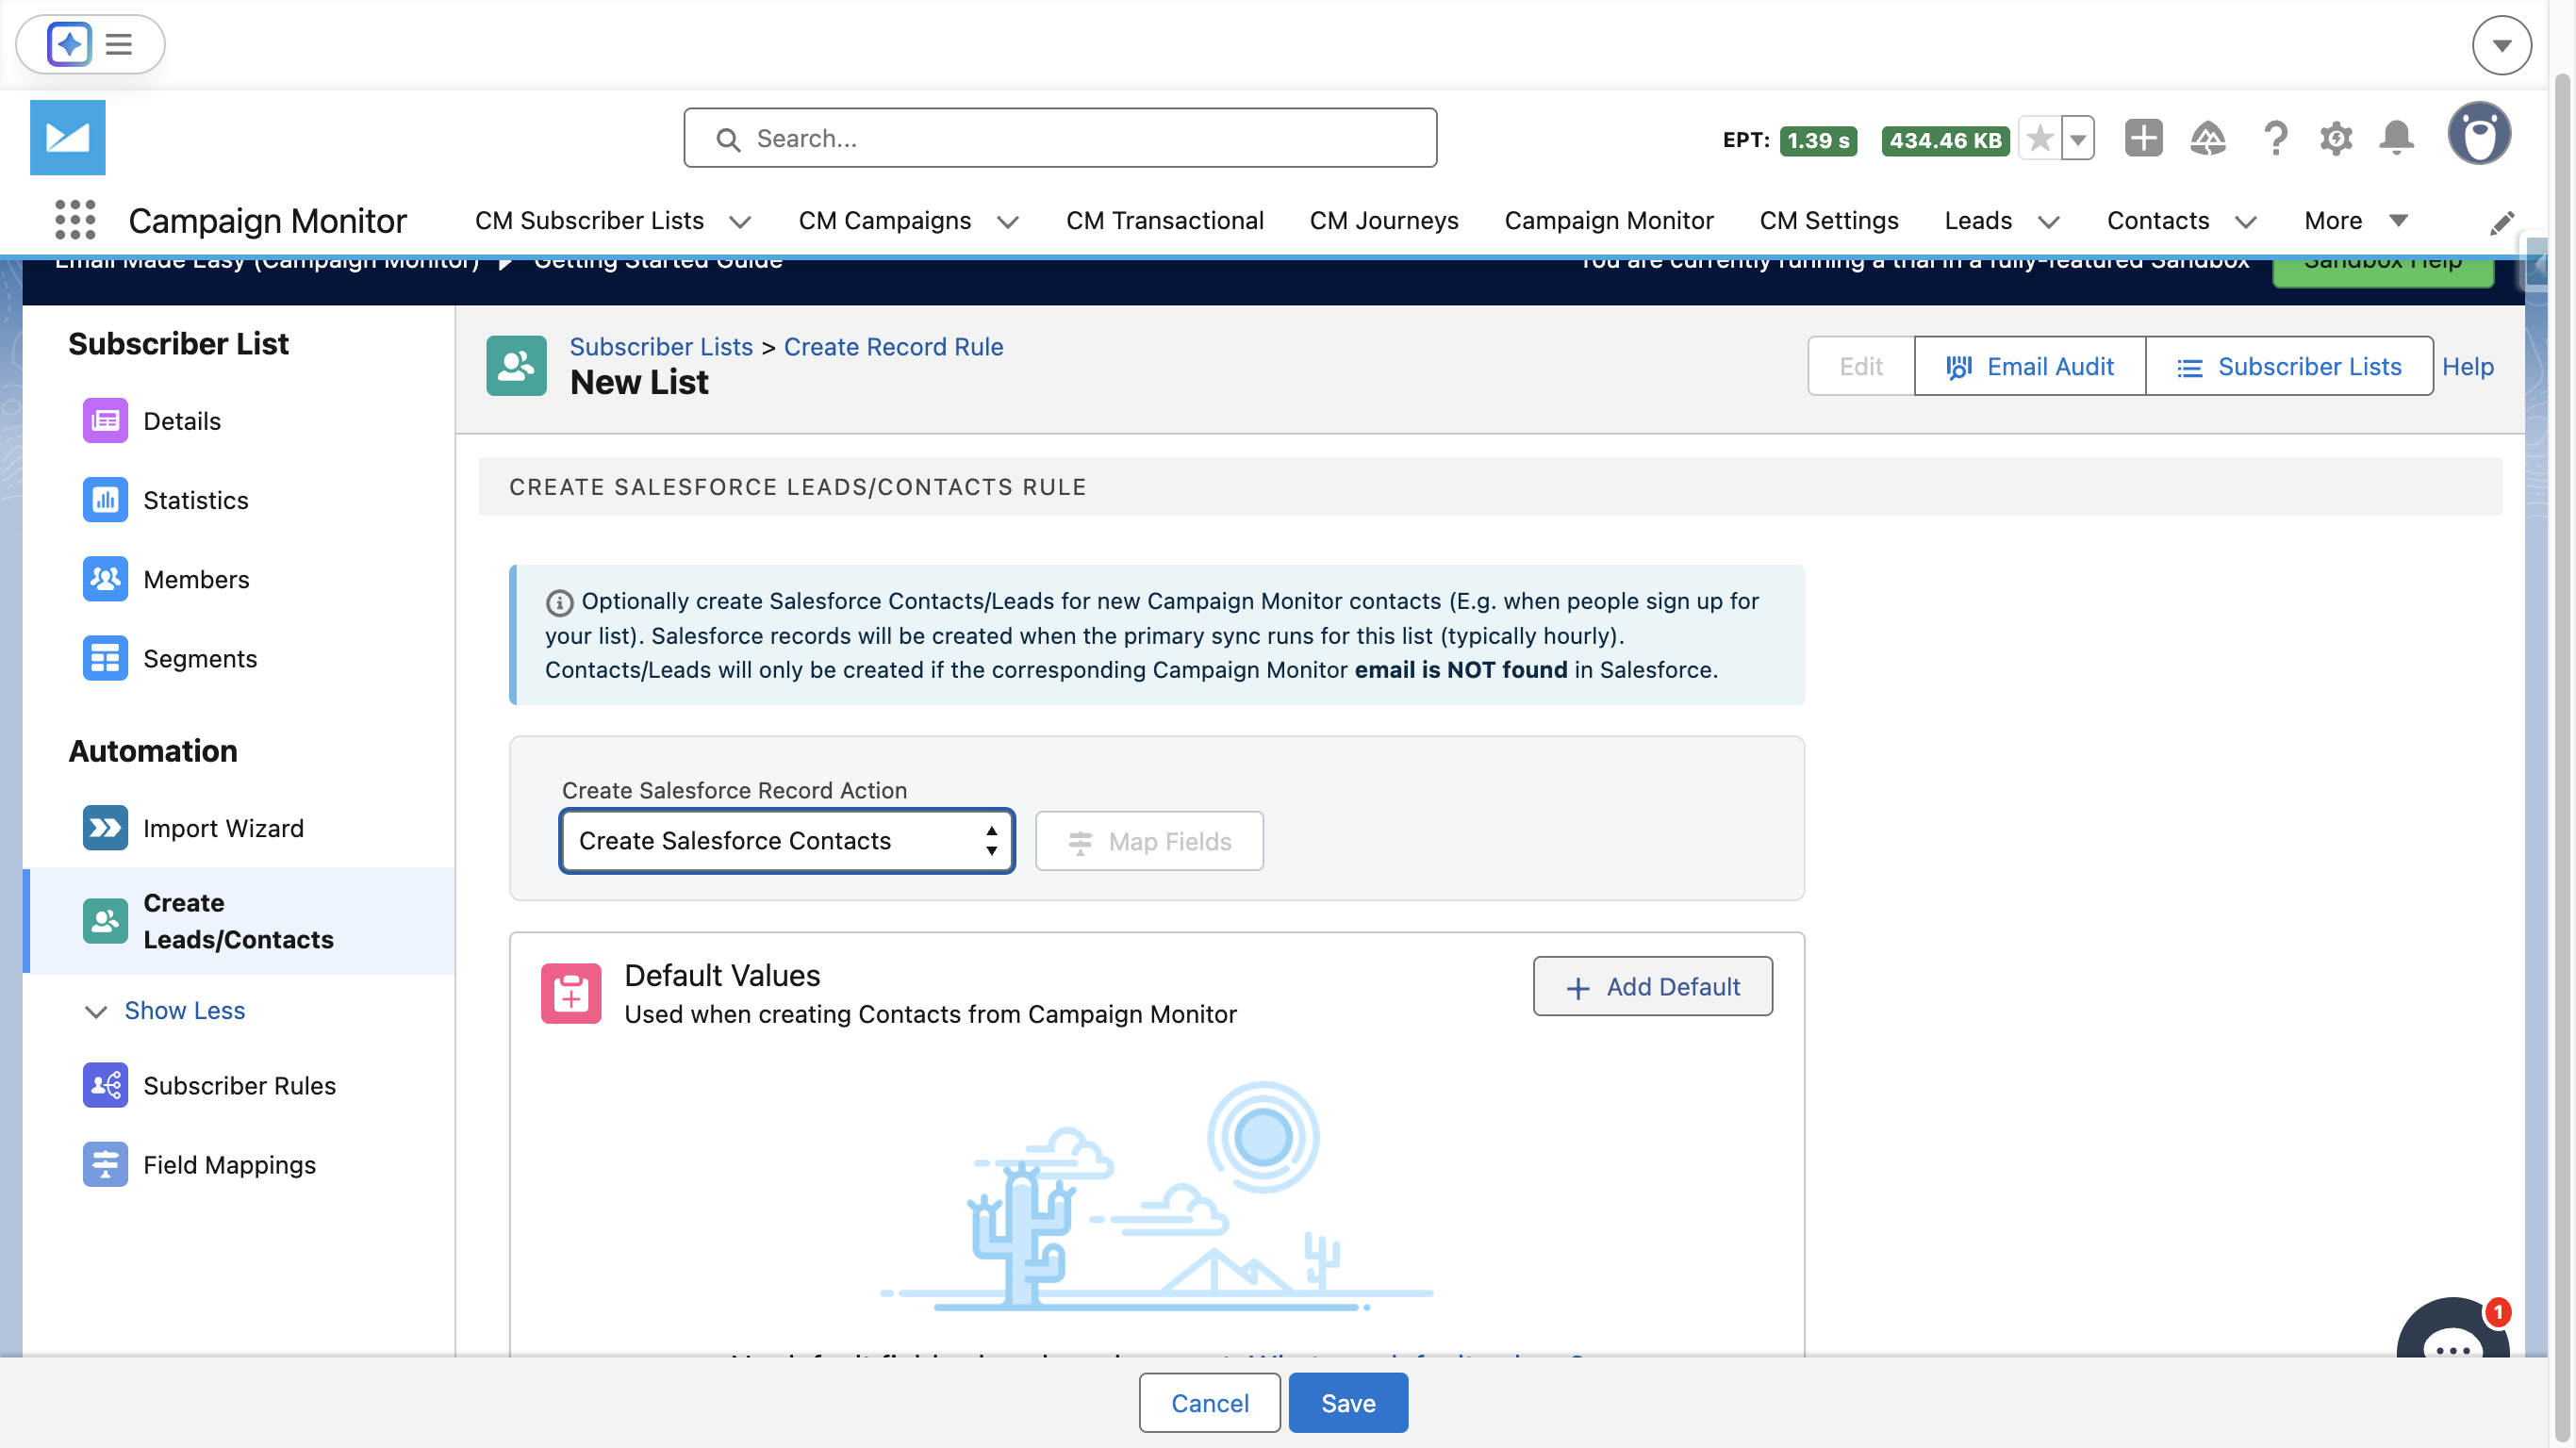Open the CM Settings tab

(x=1828, y=221)
